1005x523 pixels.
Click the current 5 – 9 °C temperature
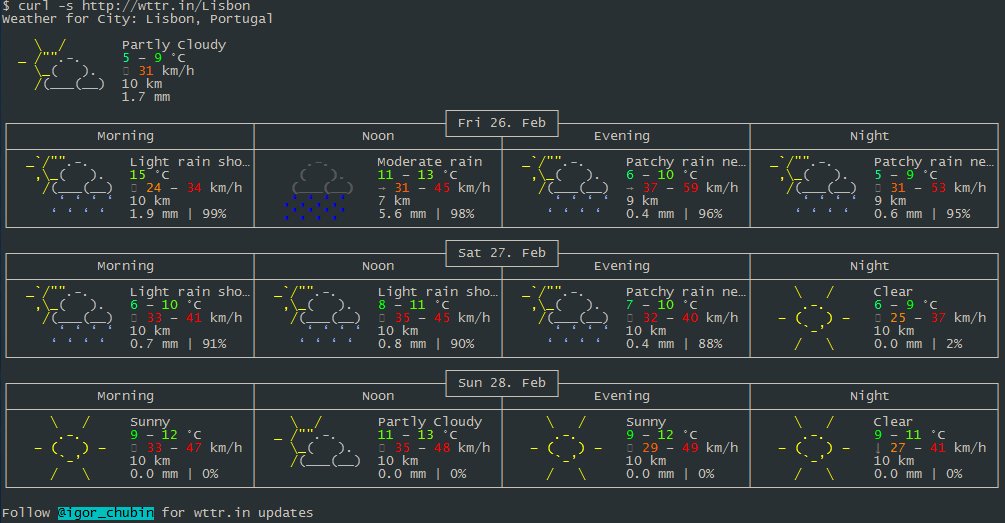pyautogui.click(x=154, y=58)
